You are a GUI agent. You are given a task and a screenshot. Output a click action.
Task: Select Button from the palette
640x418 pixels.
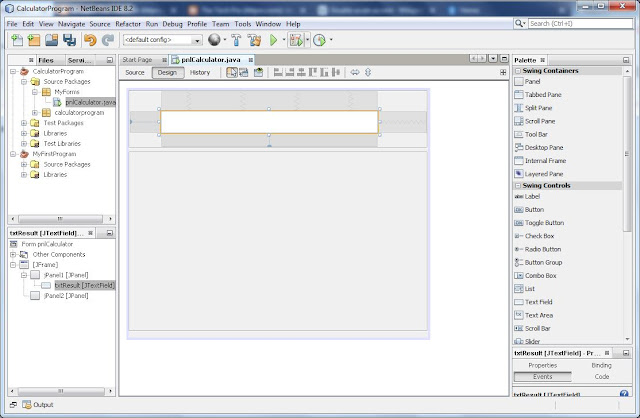(534, 210)
